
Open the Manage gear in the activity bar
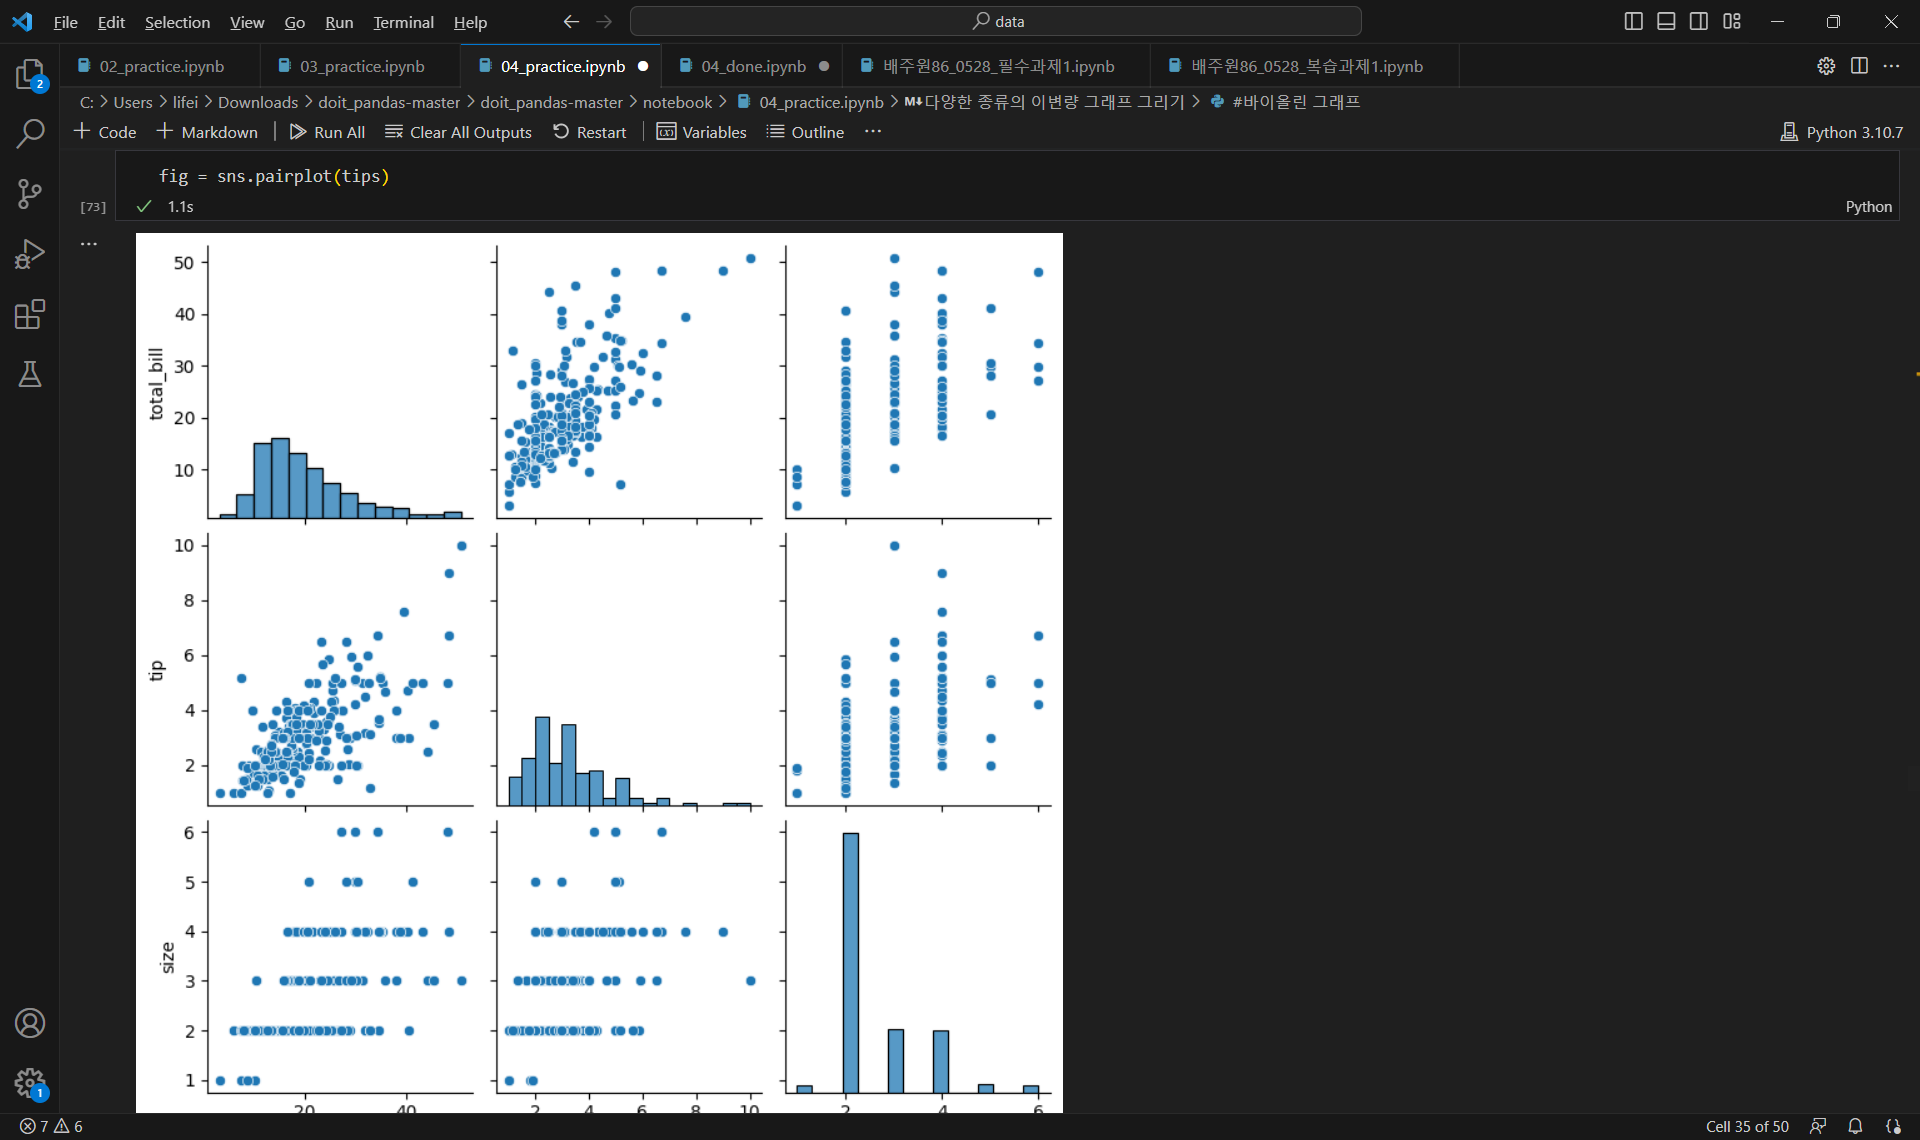pos(30,1082)
